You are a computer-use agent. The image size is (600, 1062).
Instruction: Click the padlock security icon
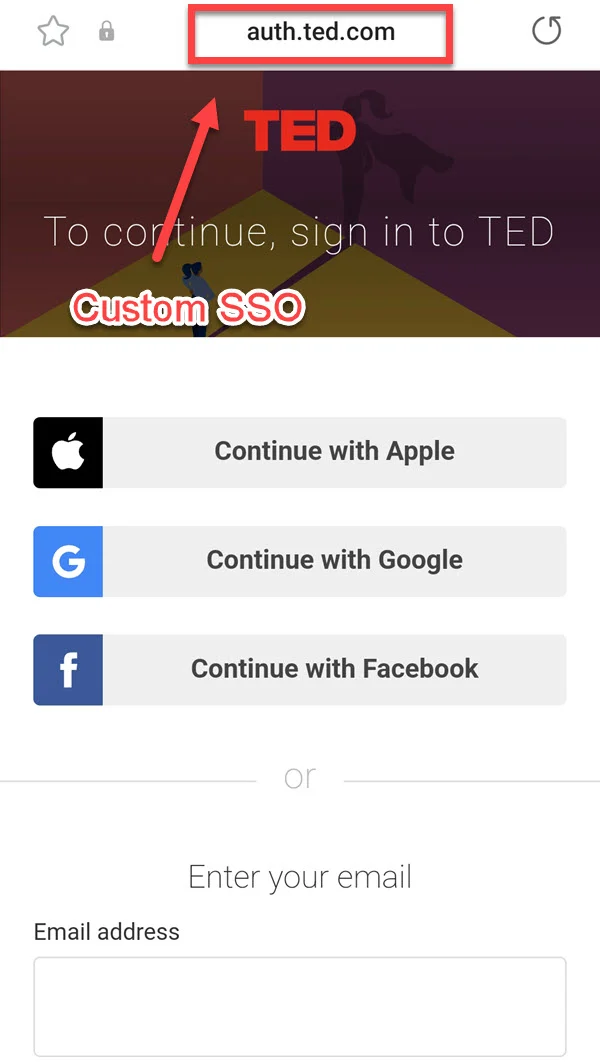click(106, 32)
